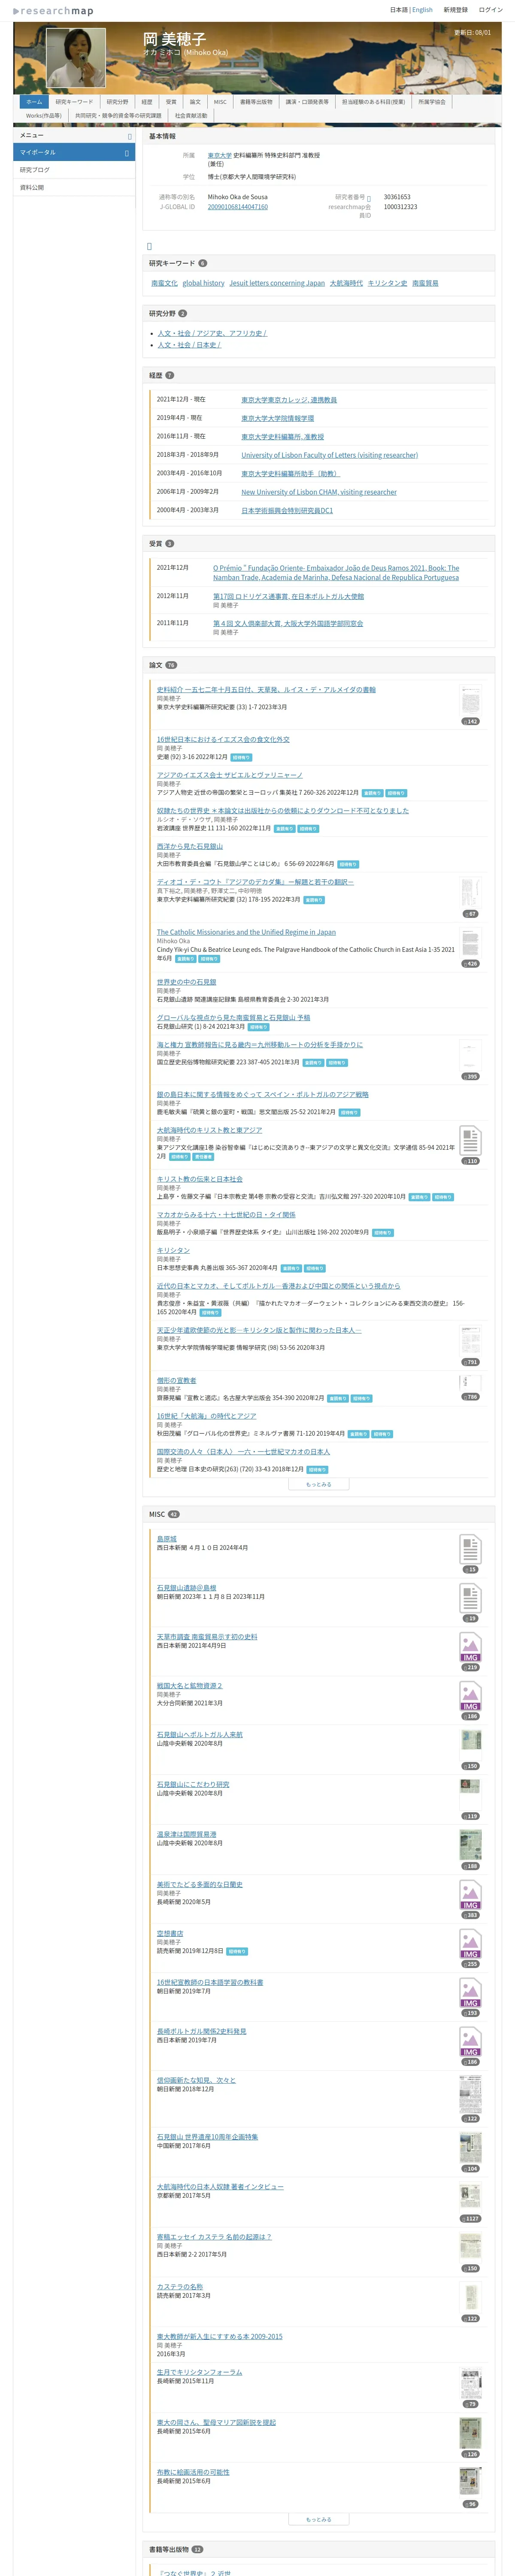Switch language to English
The width and height of the screenshot is (515, 2576).
click(x=422, y=10)
